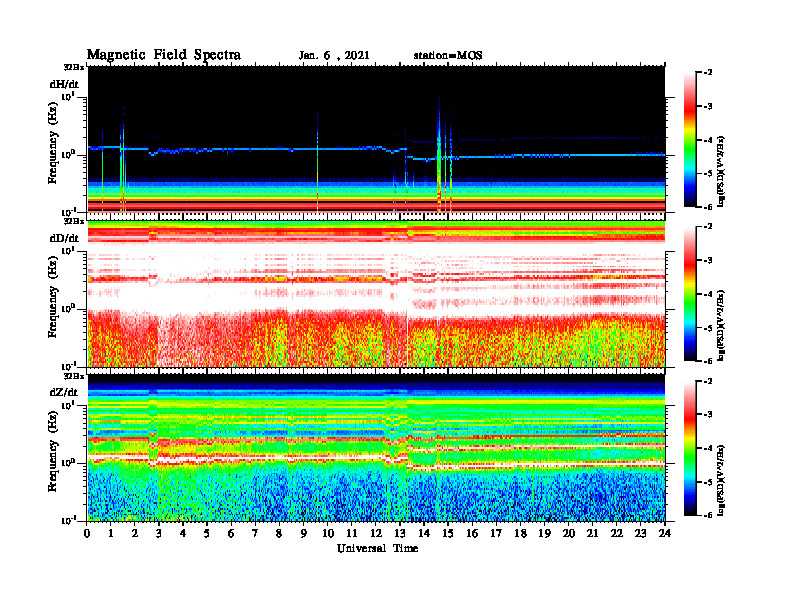The image size is (792, 612).
Task: Click the -6 tick on dD/dt colorbar
Action: point(709,361)
